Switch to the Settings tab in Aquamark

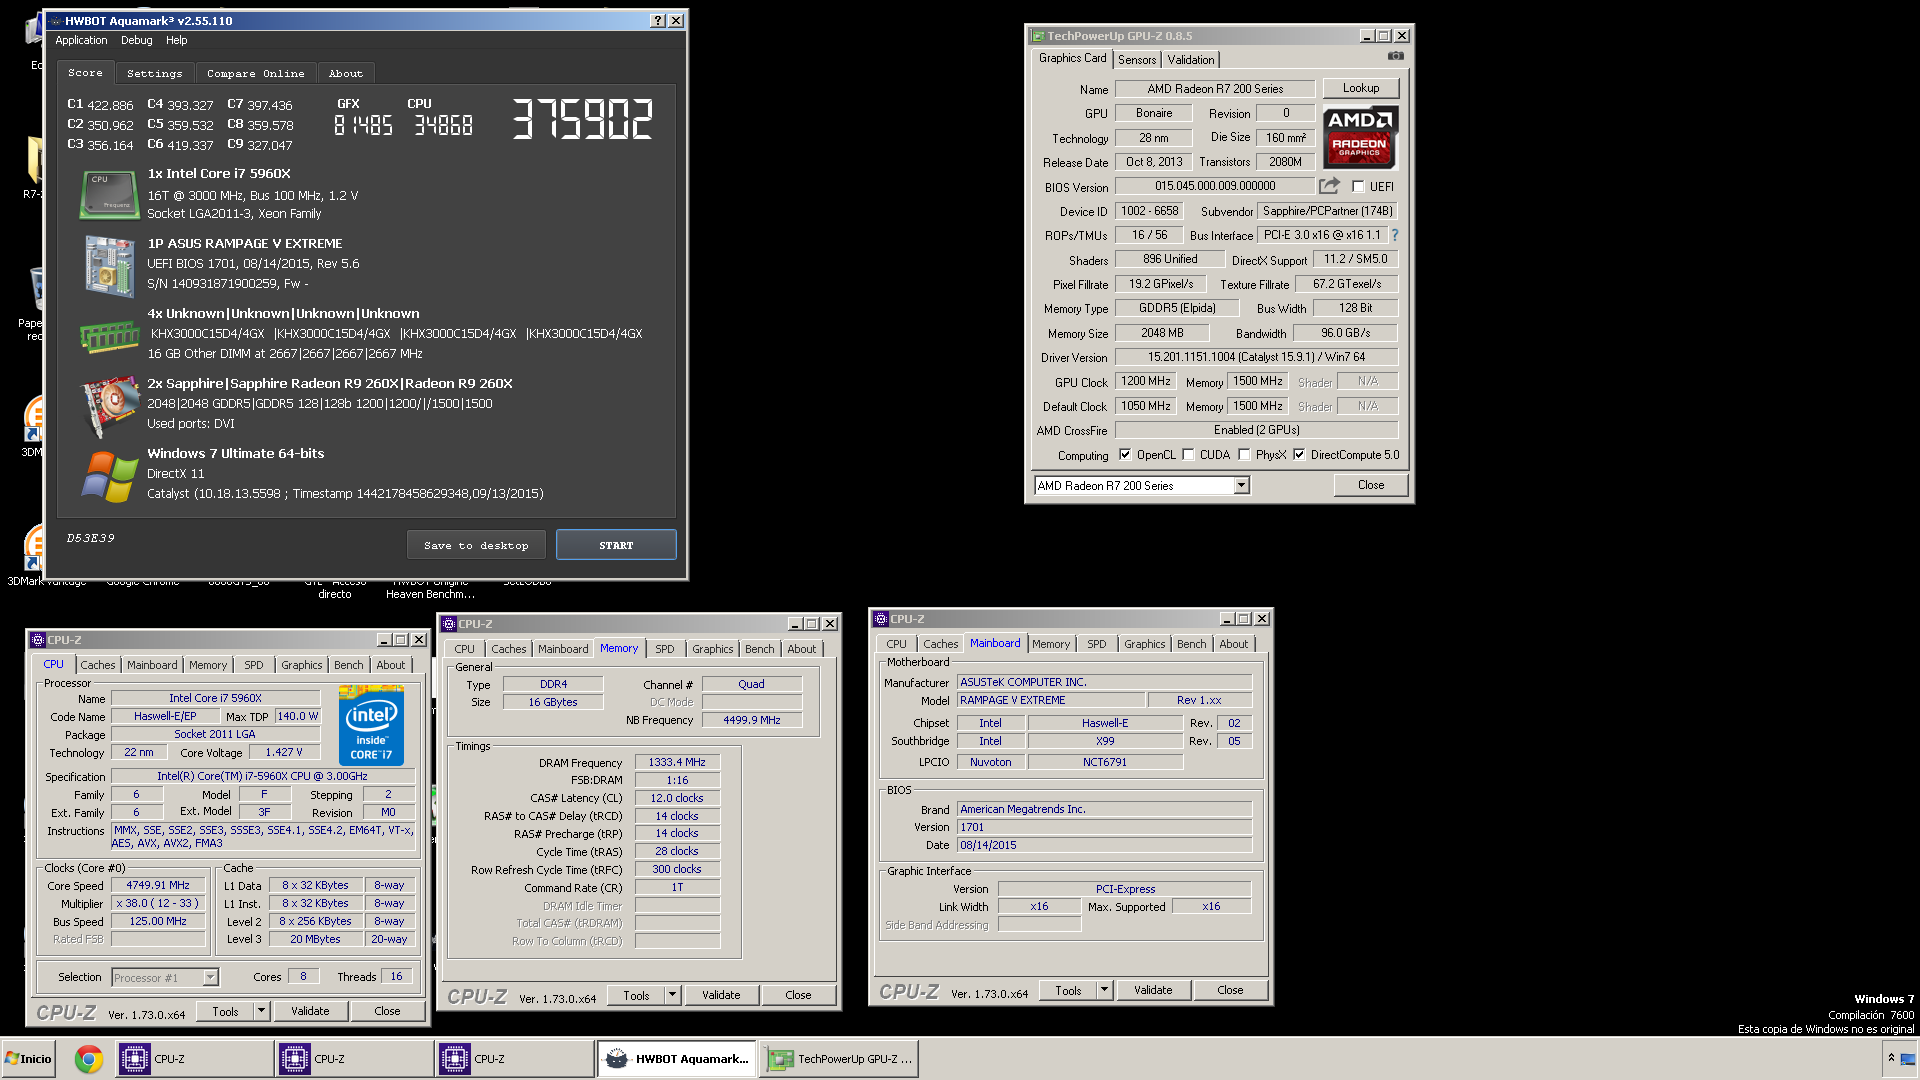click(155, 74)
